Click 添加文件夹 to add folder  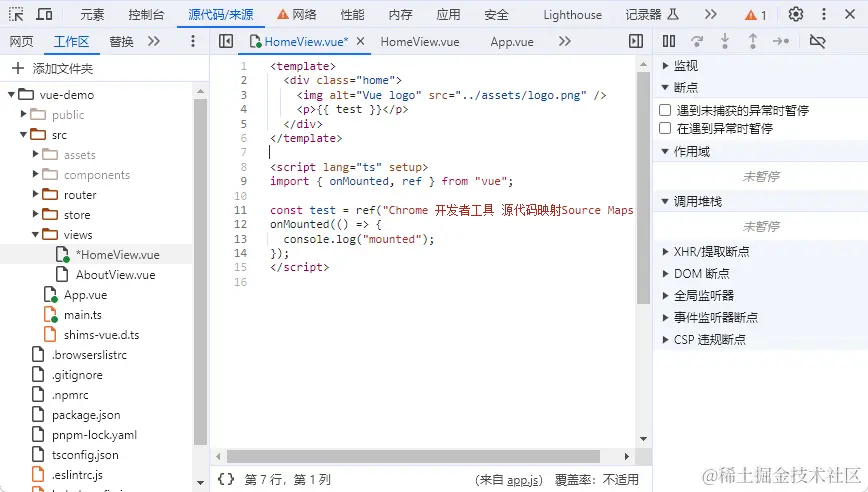[63, 69]
